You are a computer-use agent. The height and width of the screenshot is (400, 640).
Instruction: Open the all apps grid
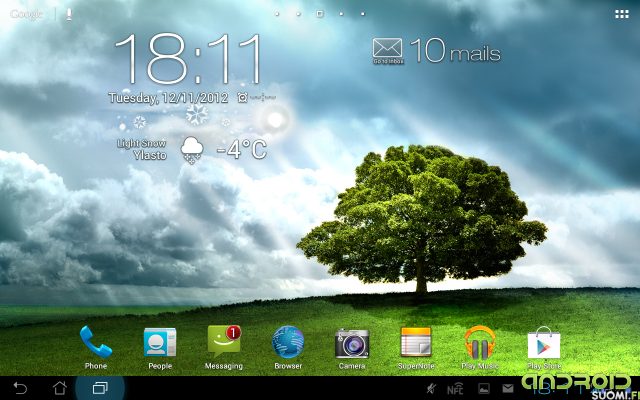[x=622, y=14]
